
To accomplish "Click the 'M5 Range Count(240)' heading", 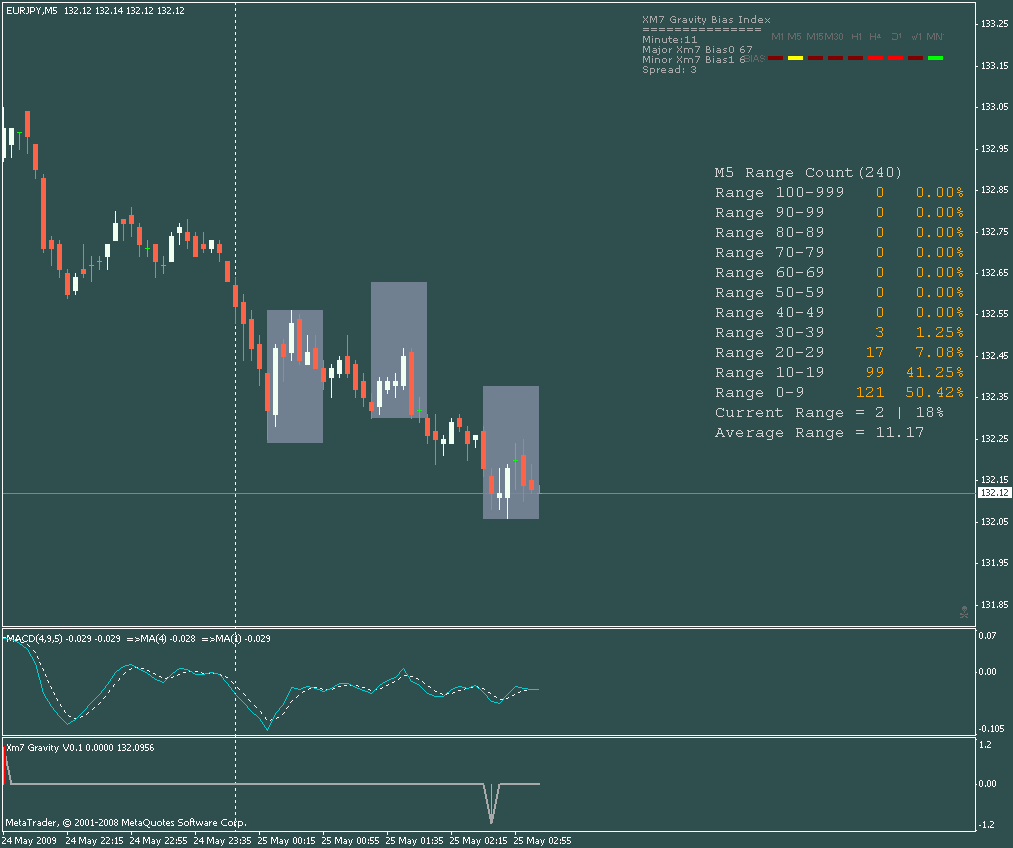I will coord(808,172).
